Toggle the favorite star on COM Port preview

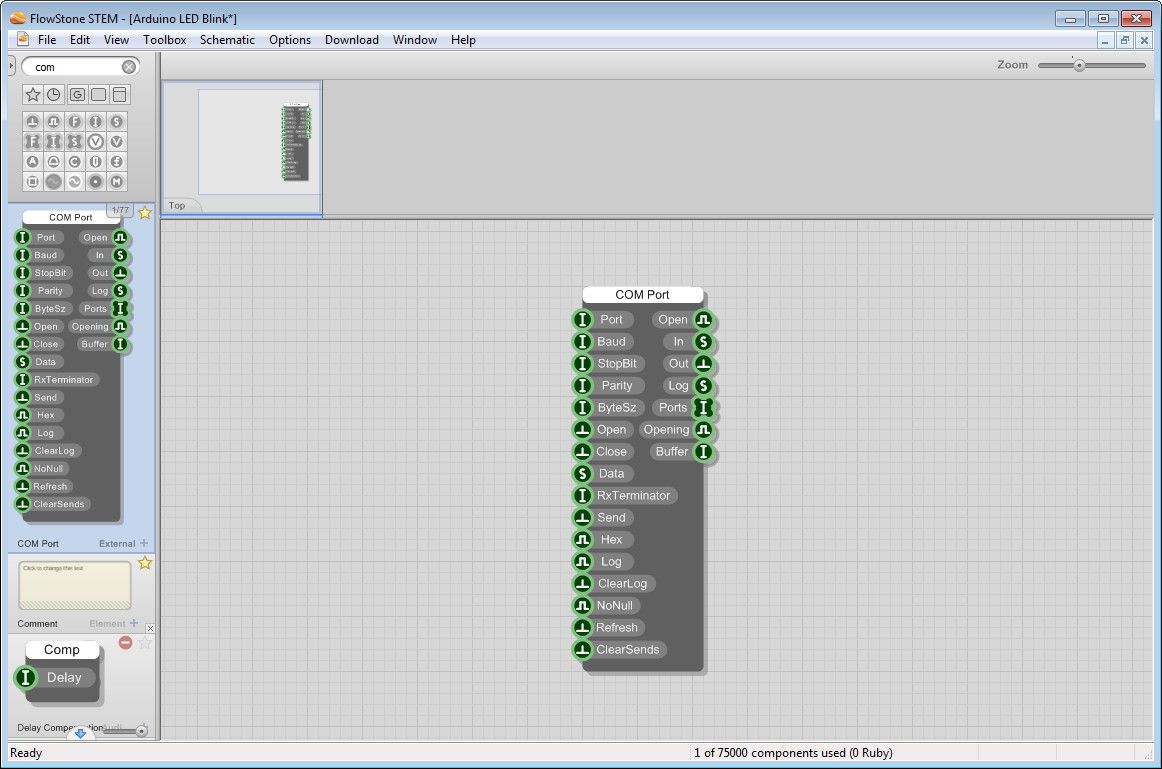coord(145,212)
